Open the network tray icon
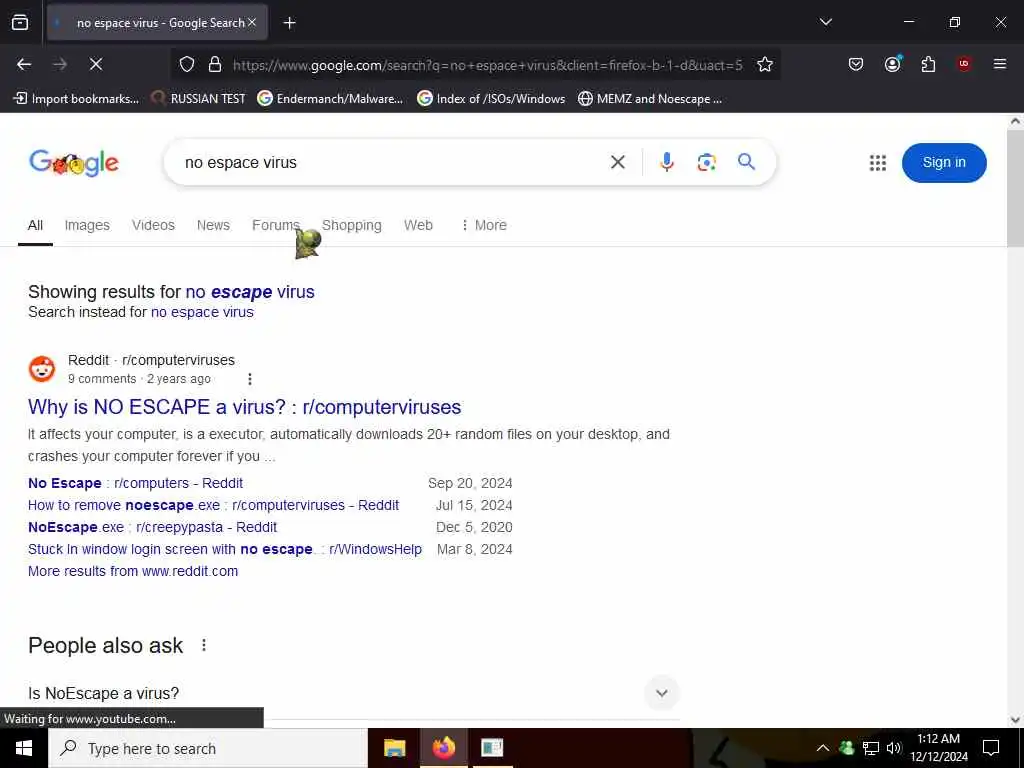The height and width of the screenshot is (768, 1024). click(x=871, y=748)
